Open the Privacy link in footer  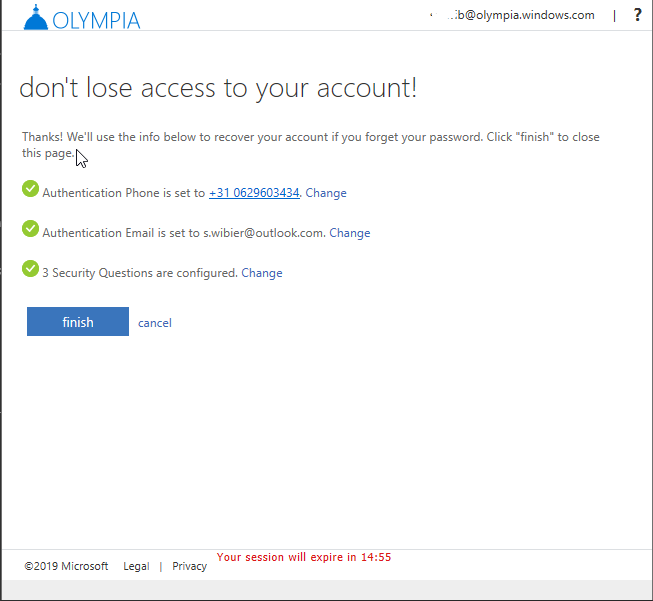(189, 566)
